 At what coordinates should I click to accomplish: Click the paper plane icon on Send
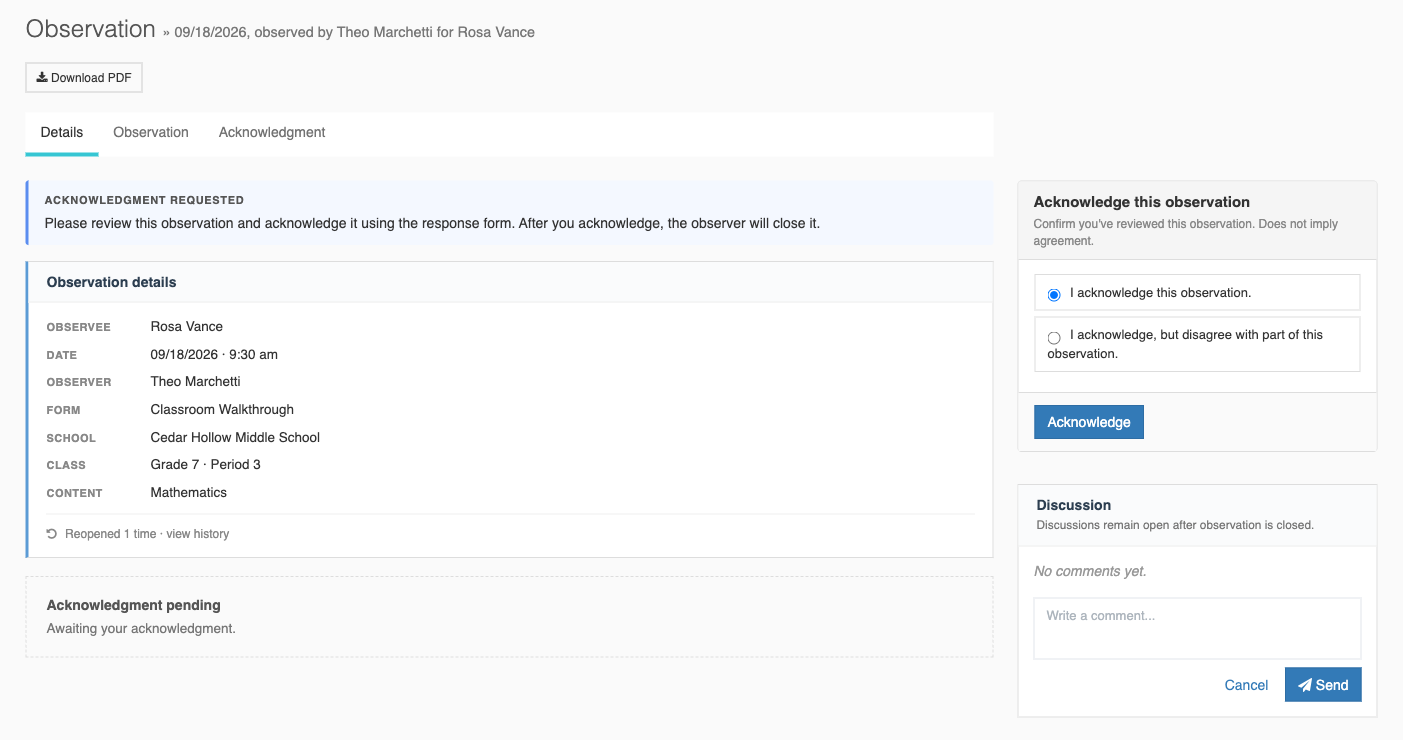coord(1305,685)
